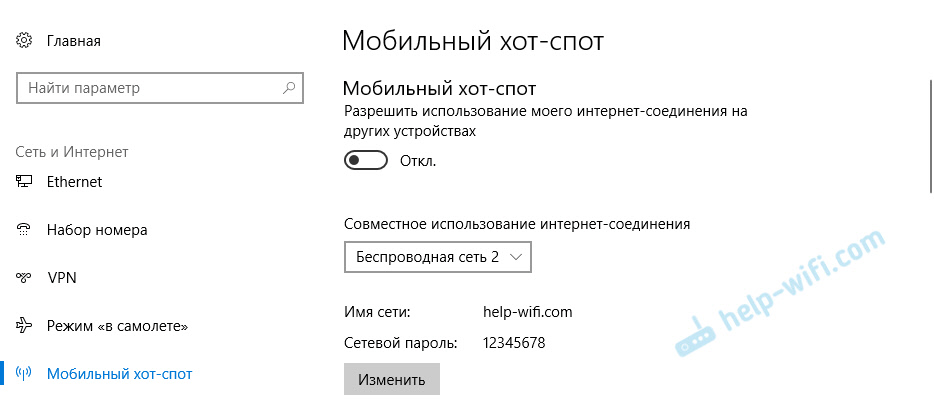Toggle the mobile hotspot switch on
Screen dimensions: 934x412
pos(365,160)
